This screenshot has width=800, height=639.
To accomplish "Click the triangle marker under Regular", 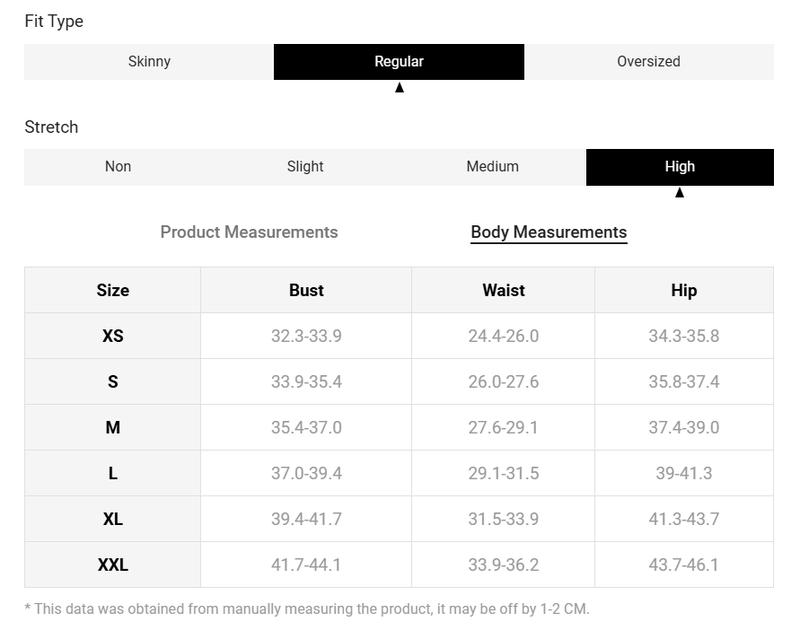I will point(399,88).
